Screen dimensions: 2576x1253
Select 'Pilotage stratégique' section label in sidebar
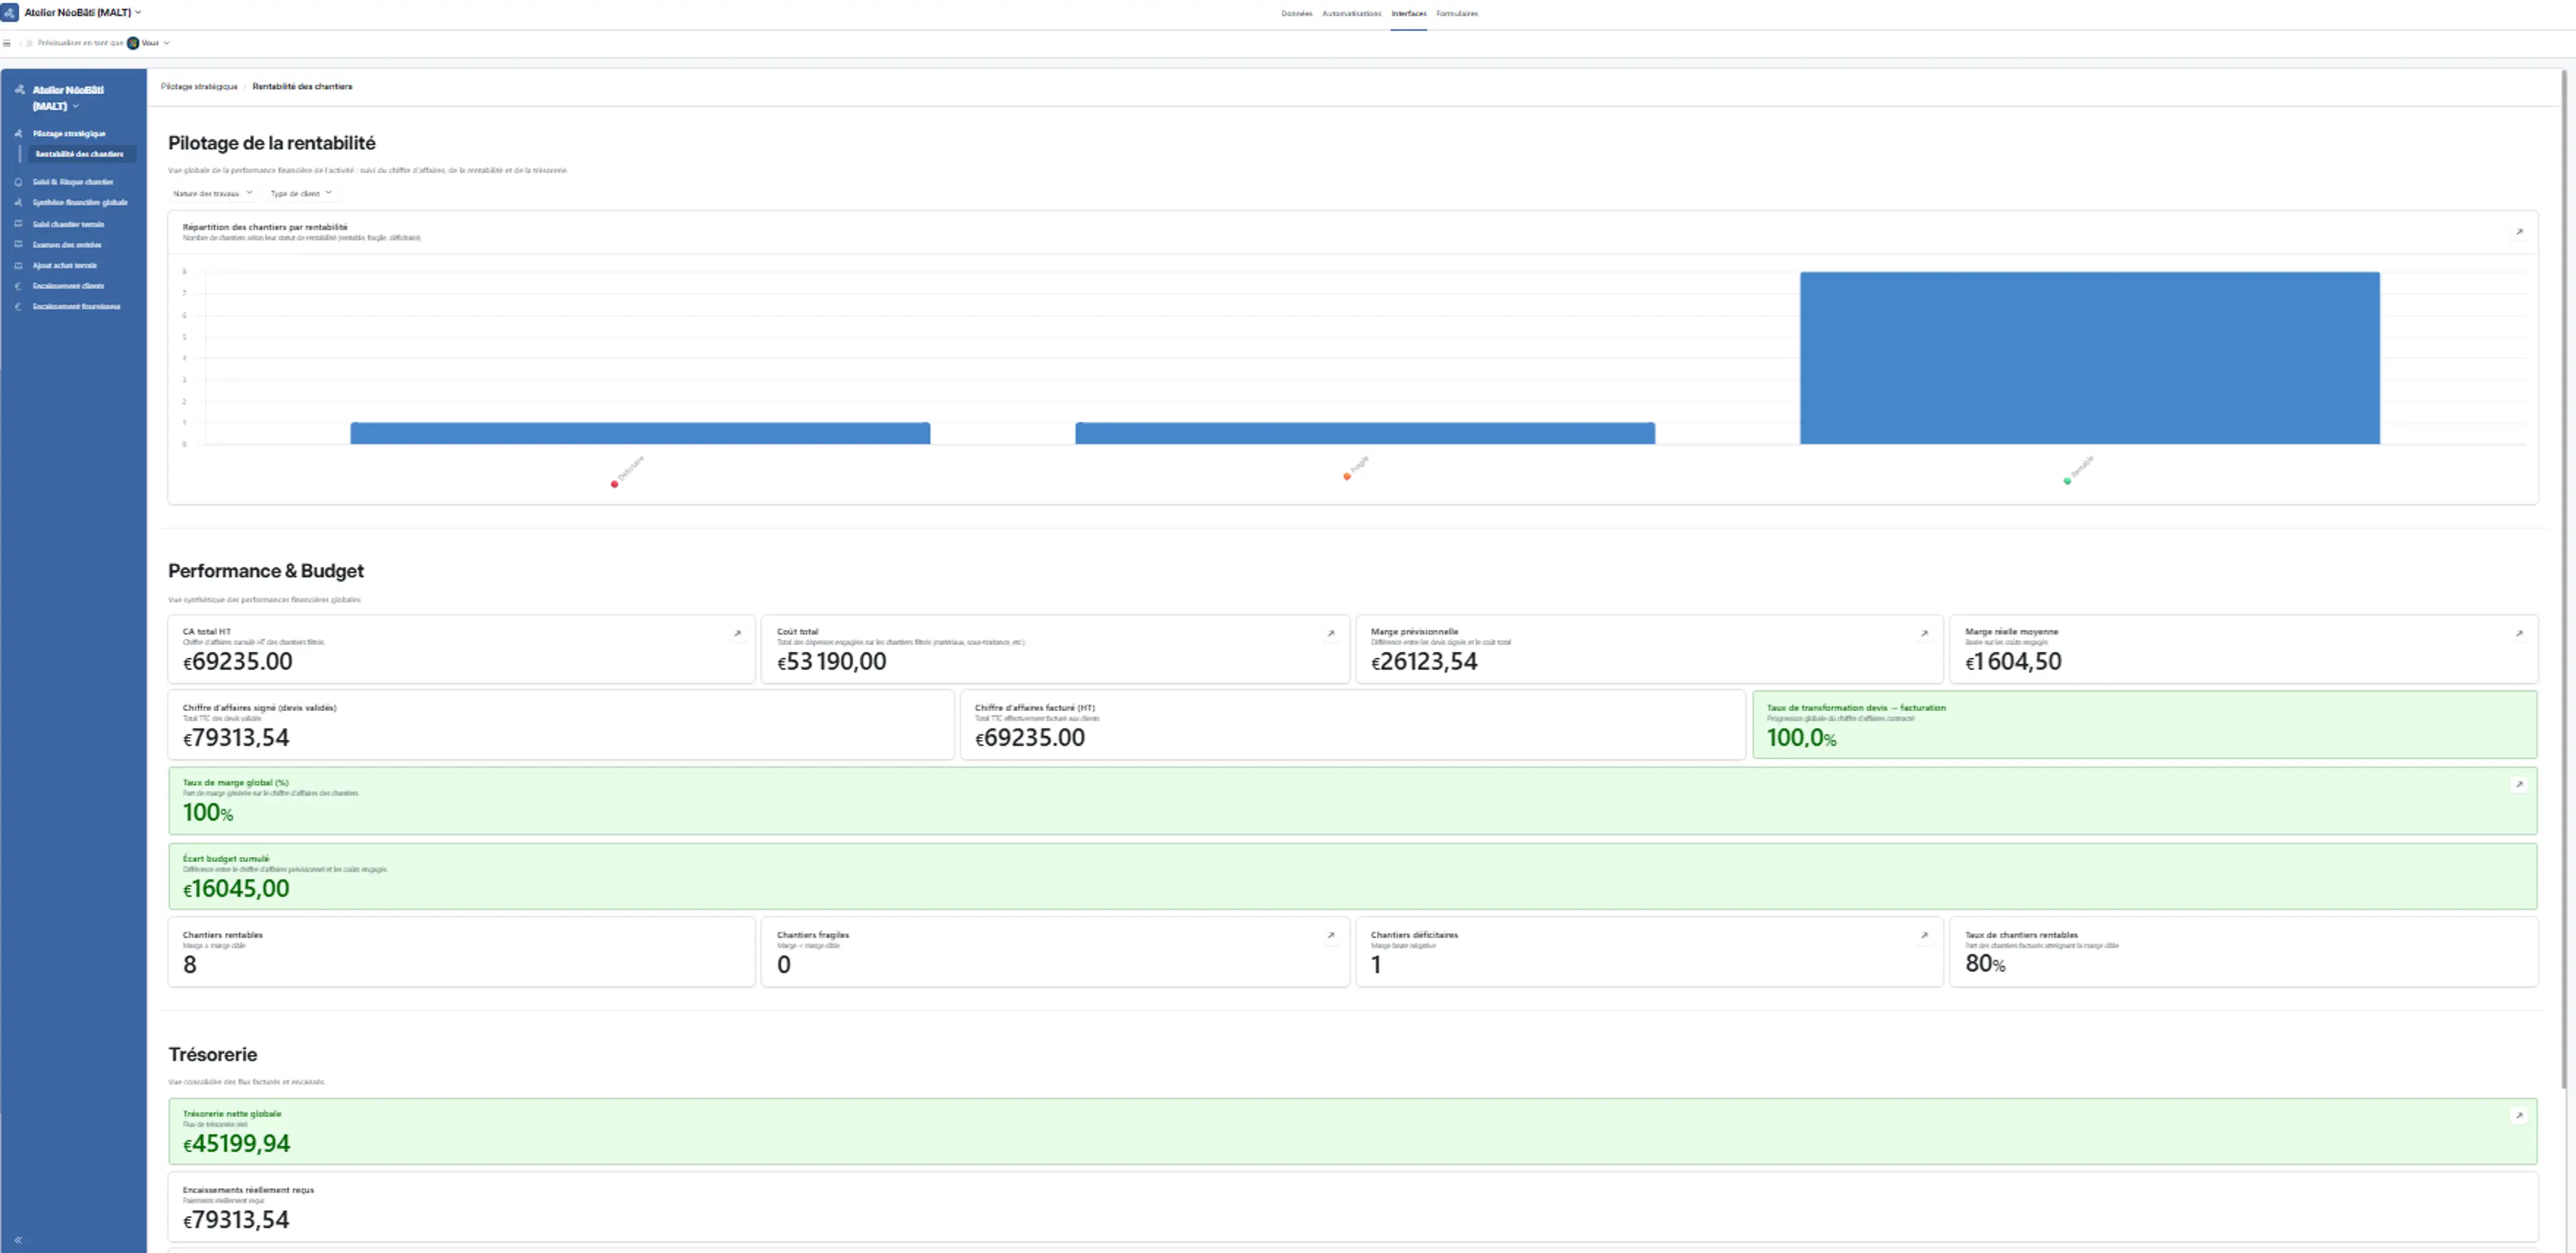pyautogui.click(x=69, y=133)
